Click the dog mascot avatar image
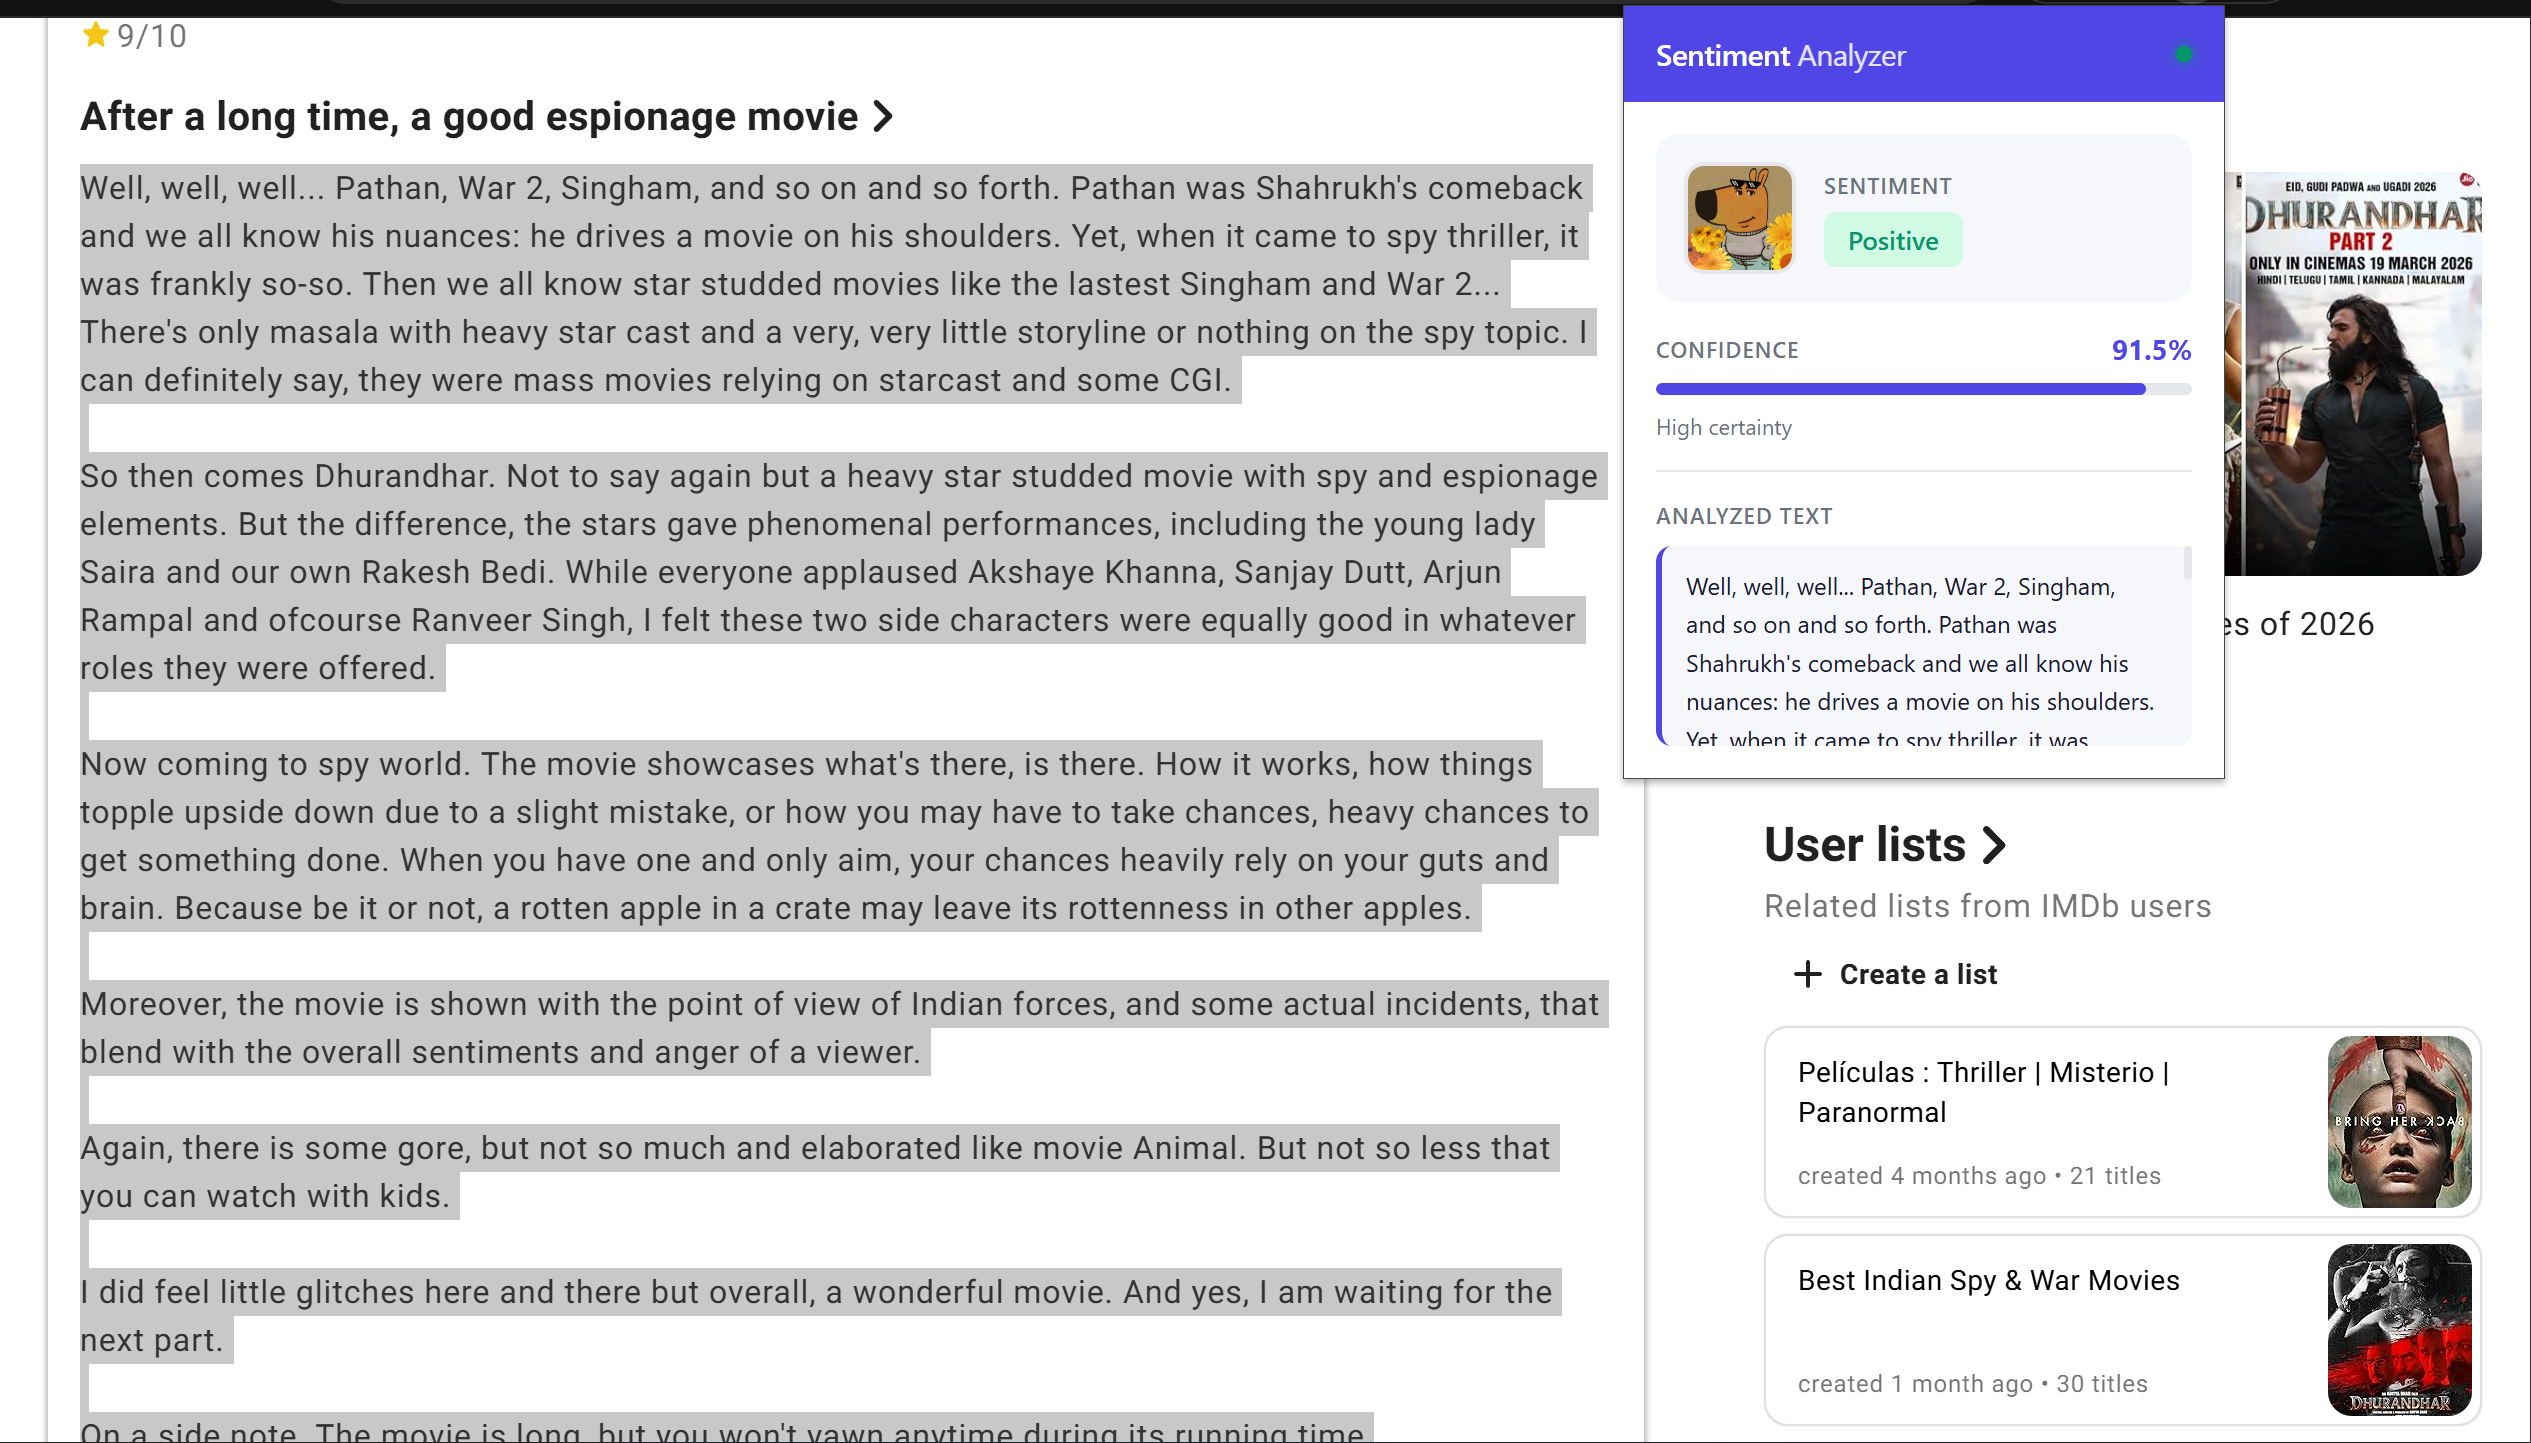The width and height of the screenshot is (2531, 1443). [x=1739, y=218]
